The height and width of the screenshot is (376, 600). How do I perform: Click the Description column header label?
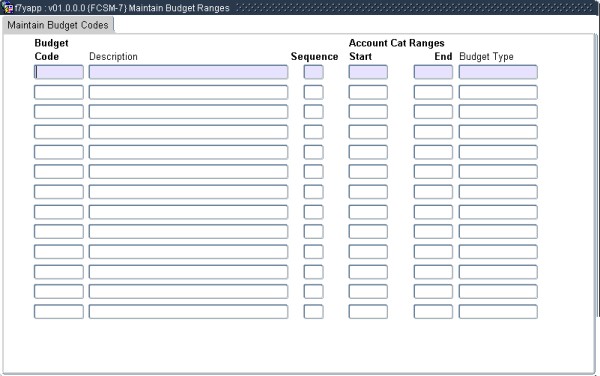point(113,57)
